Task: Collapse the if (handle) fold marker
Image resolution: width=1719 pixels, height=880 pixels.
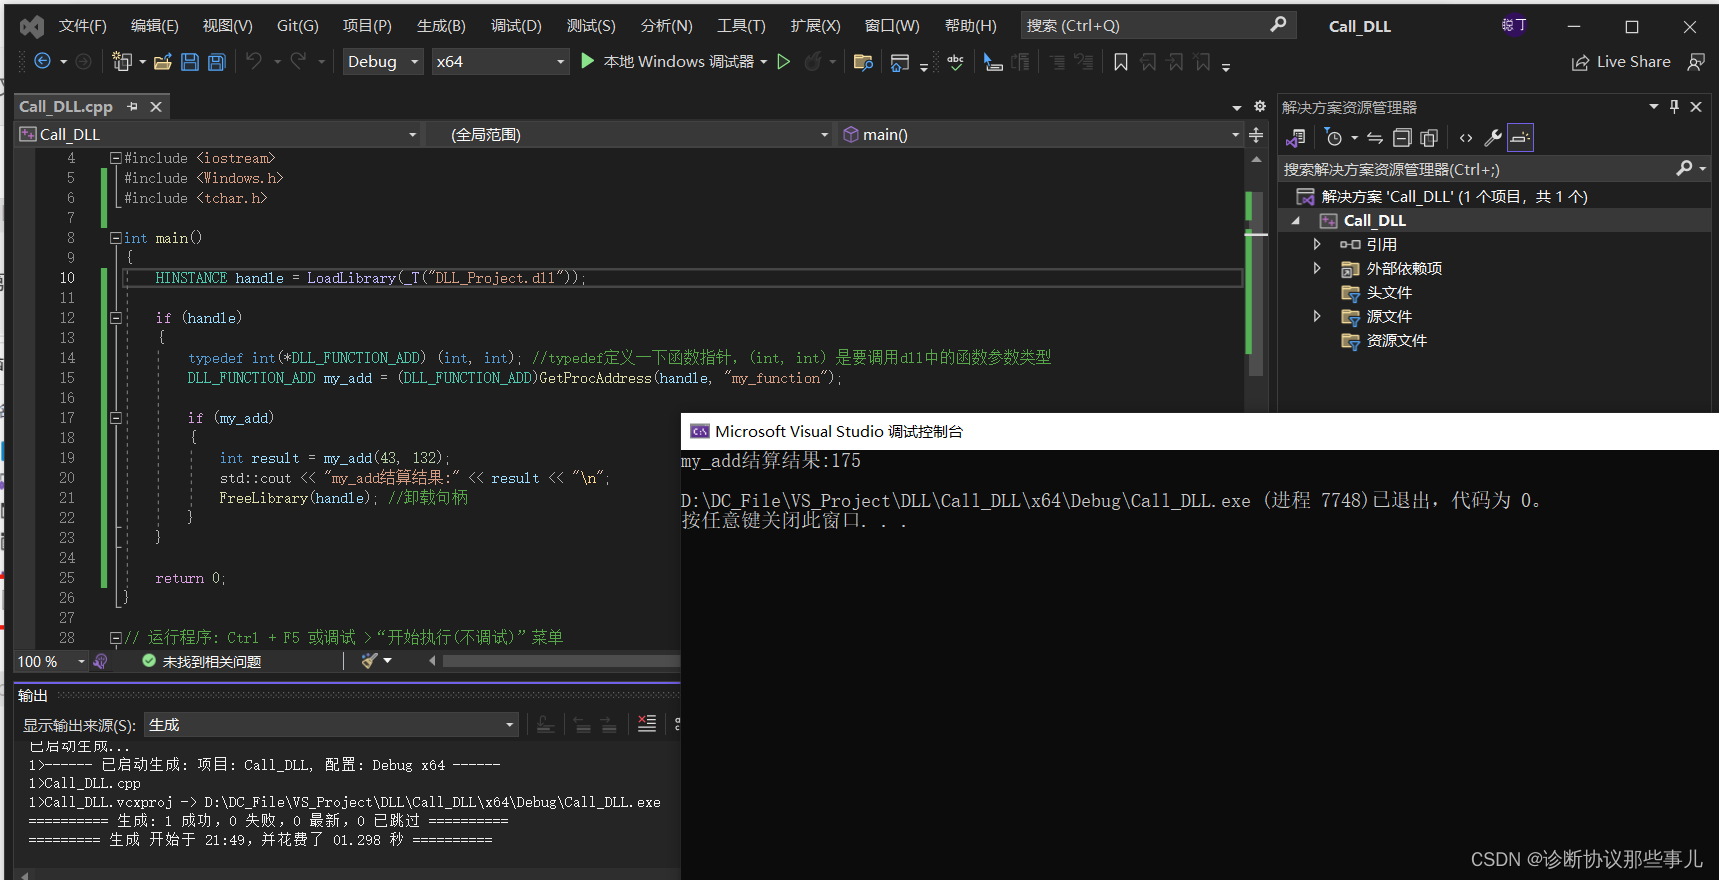Action: (116, 318)
